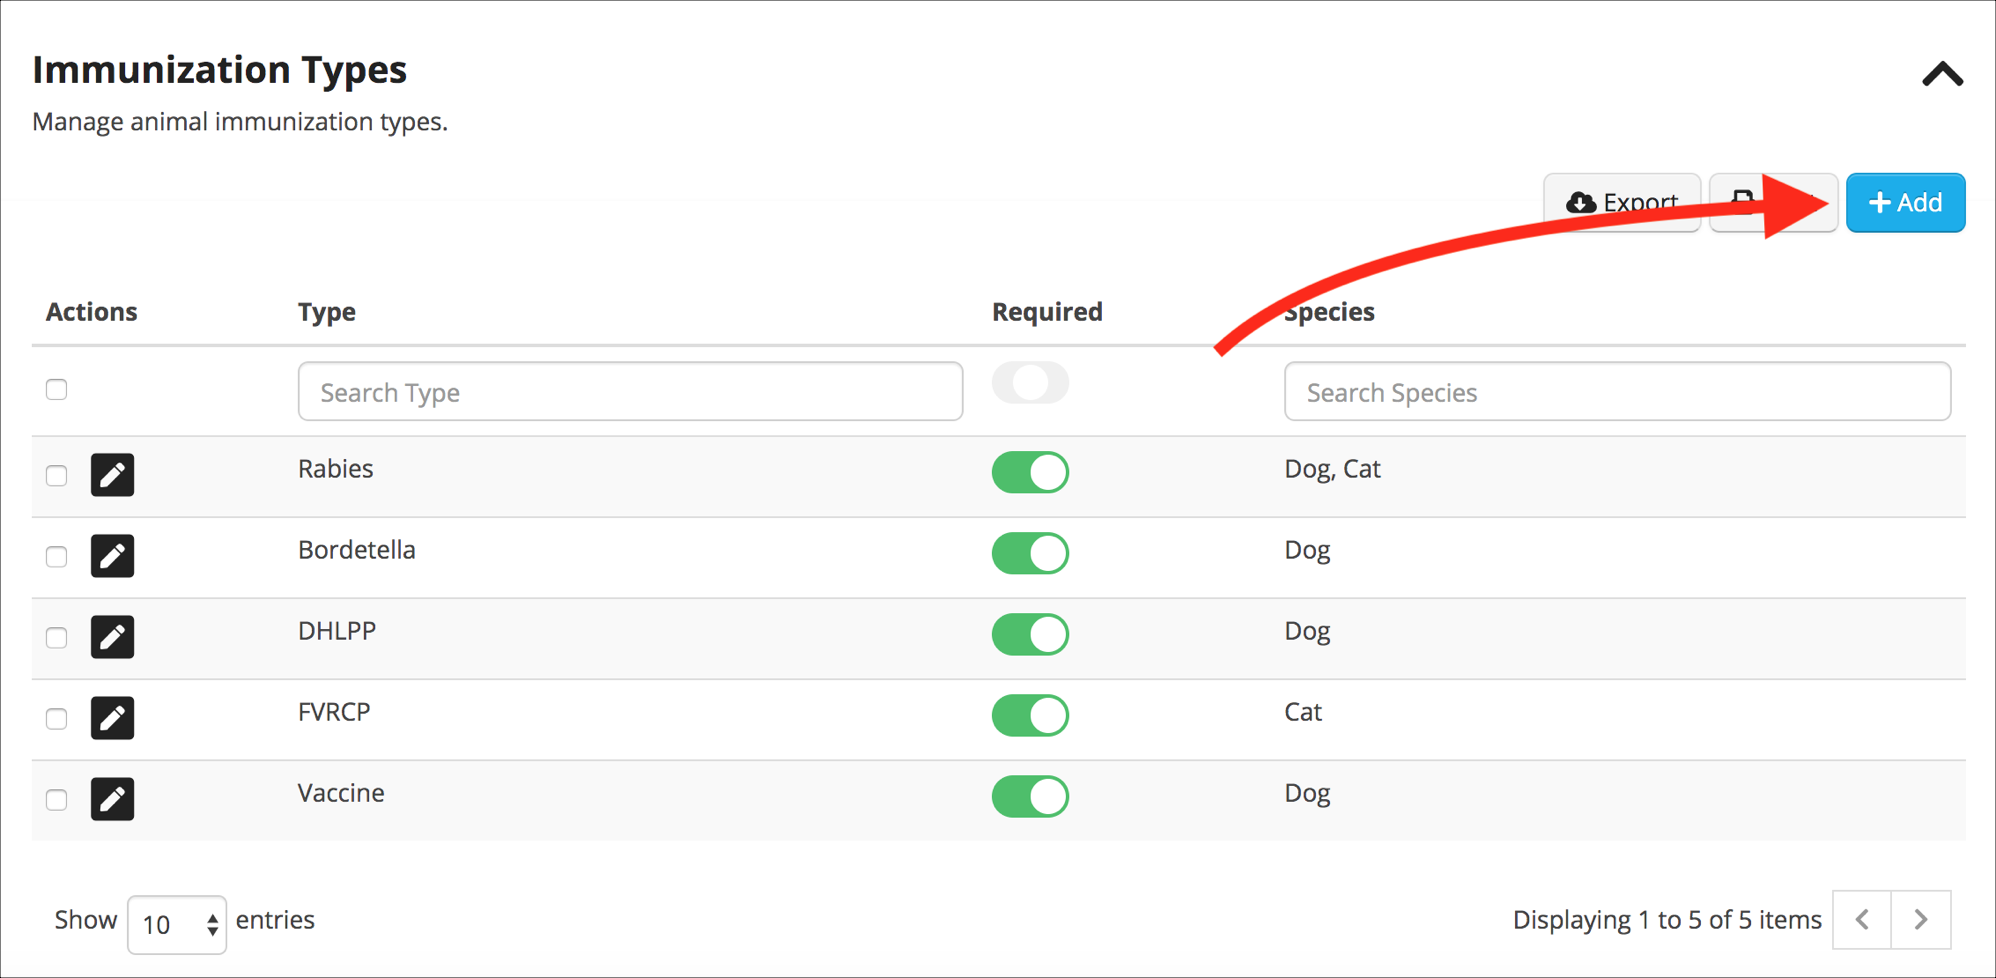Edit the FVRCP immunization type
The height and width of the screenshot is (978, 1996).
click(x=112, y=717)
